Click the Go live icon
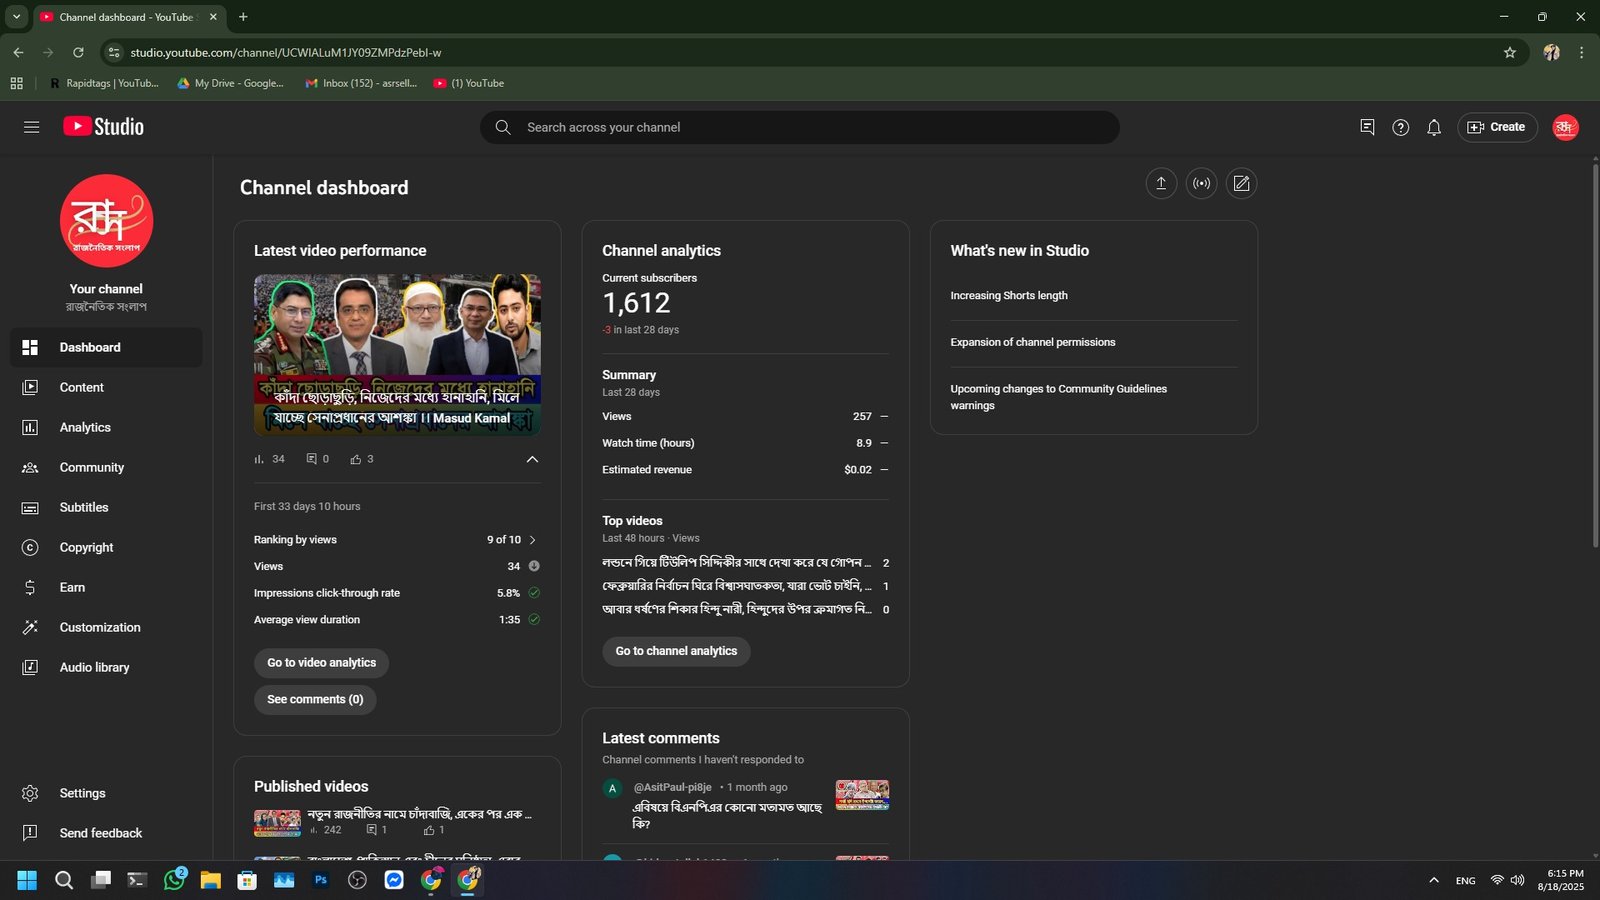 coord(1201,183)
